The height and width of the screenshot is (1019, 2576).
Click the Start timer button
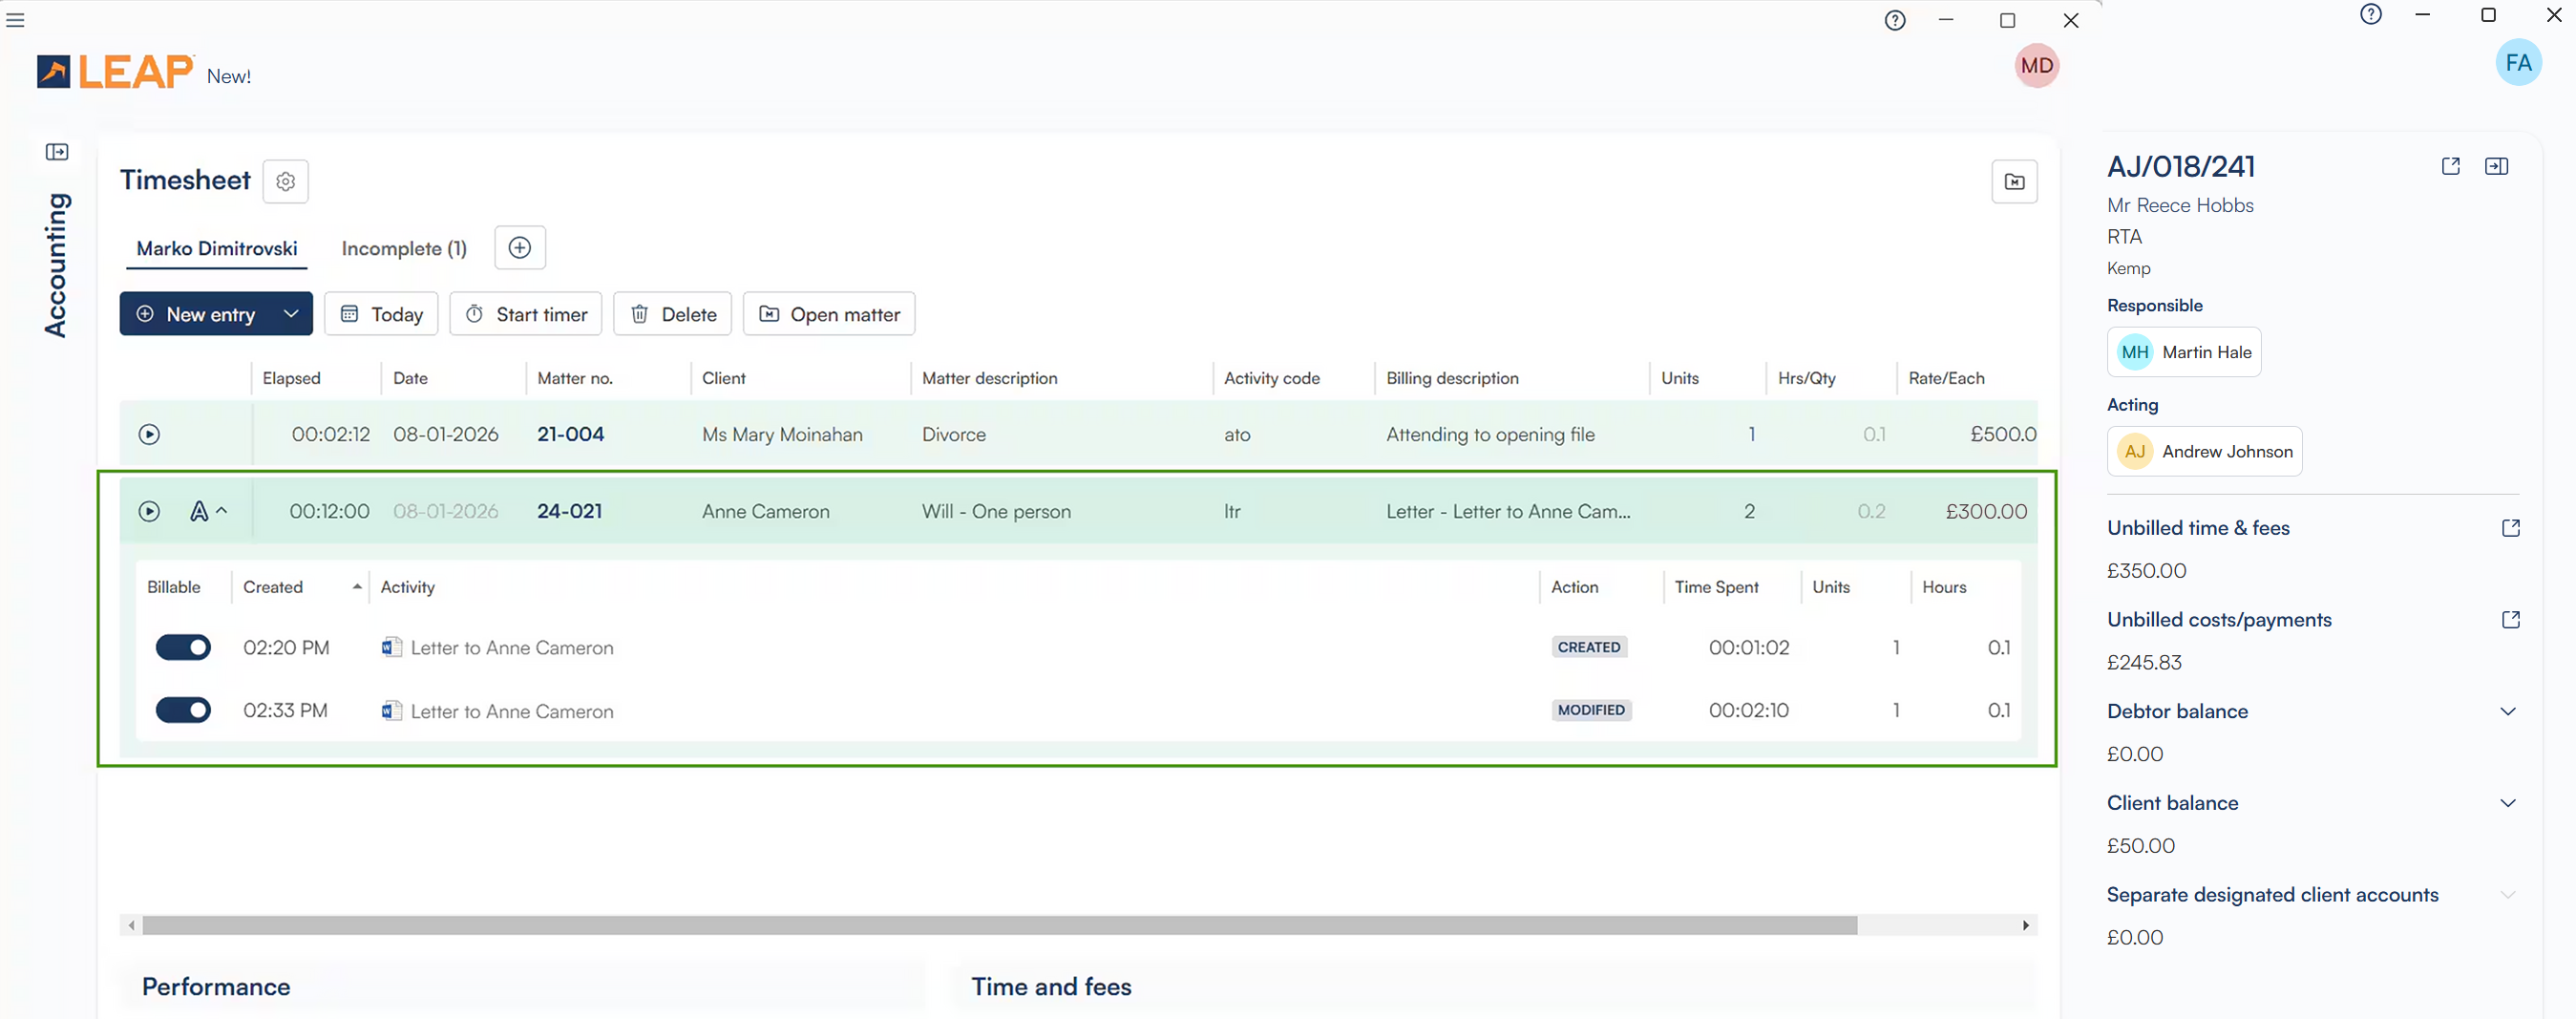point(526,314)
